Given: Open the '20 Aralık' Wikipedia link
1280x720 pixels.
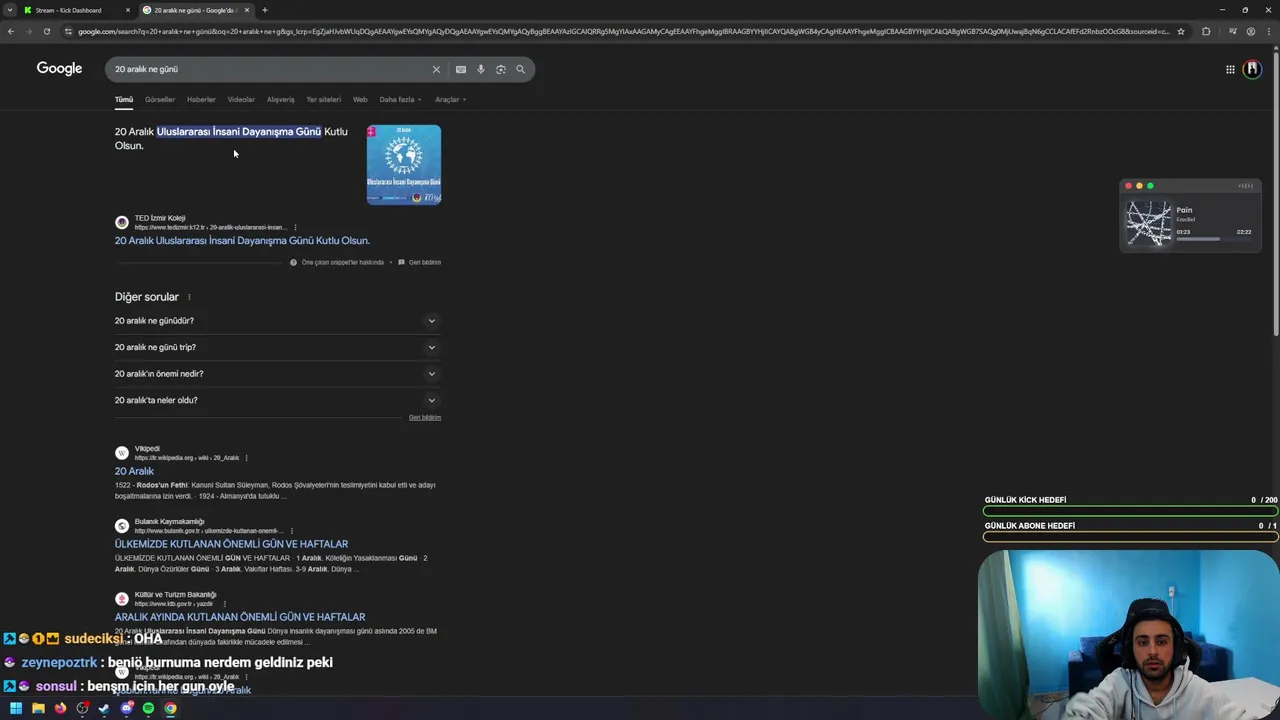Looking at the screenshot, I should (x=134, y=471).
